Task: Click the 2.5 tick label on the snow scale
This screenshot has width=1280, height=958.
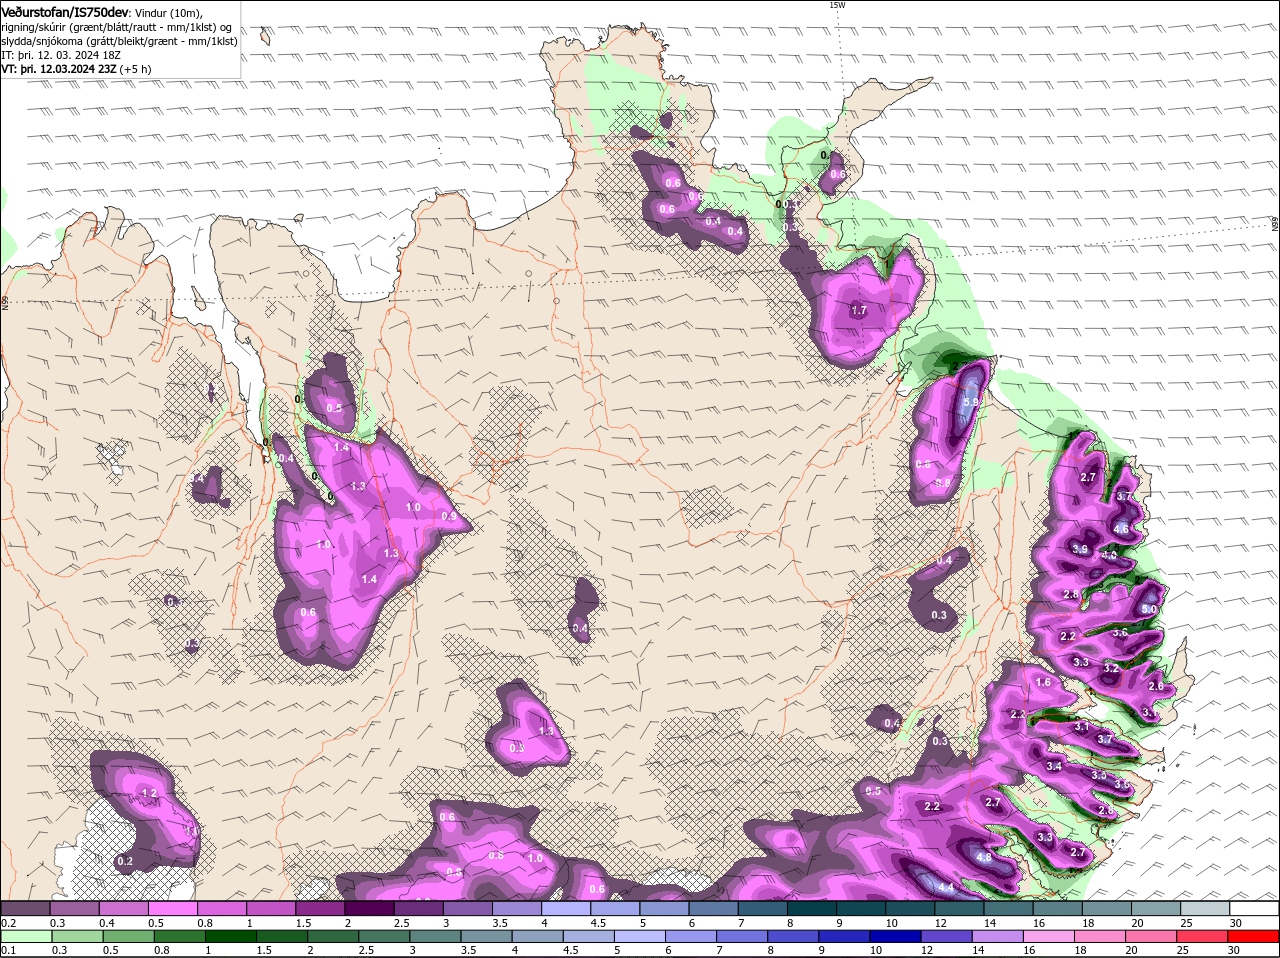Action: 401,922
